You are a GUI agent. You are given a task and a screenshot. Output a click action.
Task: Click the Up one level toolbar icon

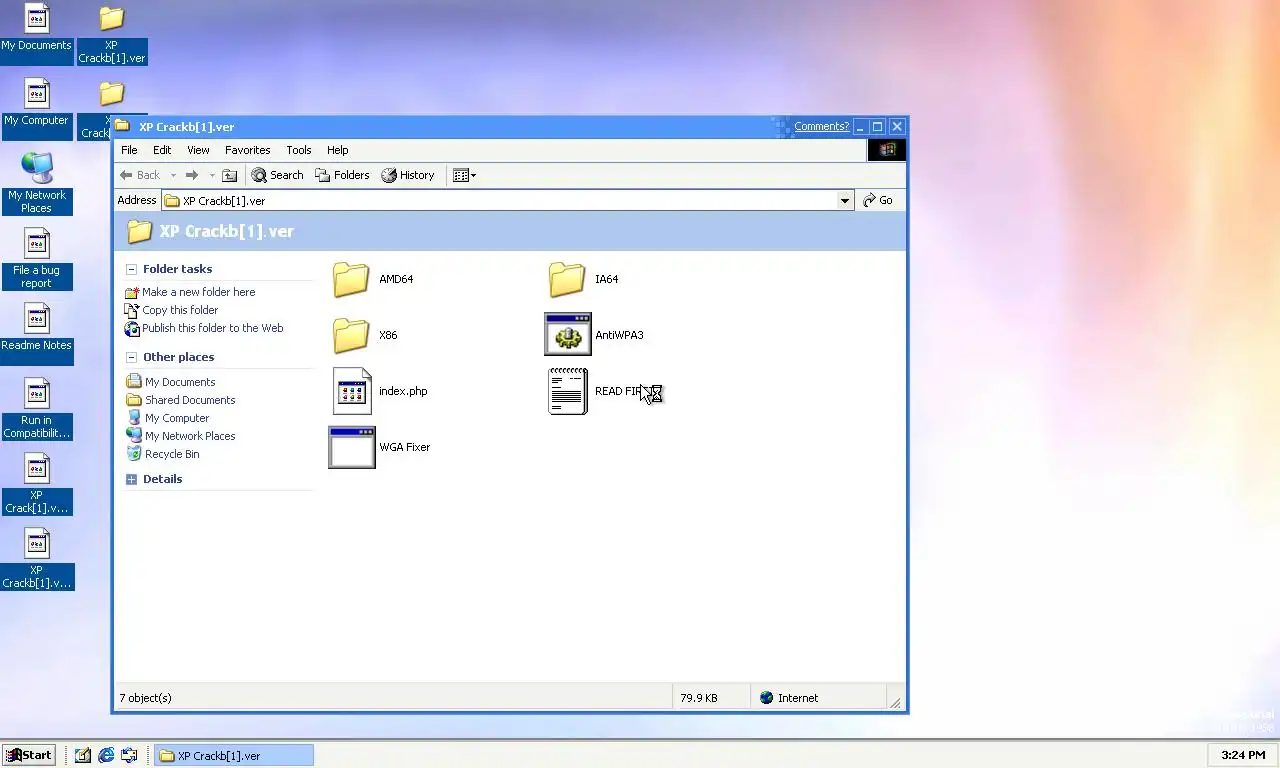[229, 175]
